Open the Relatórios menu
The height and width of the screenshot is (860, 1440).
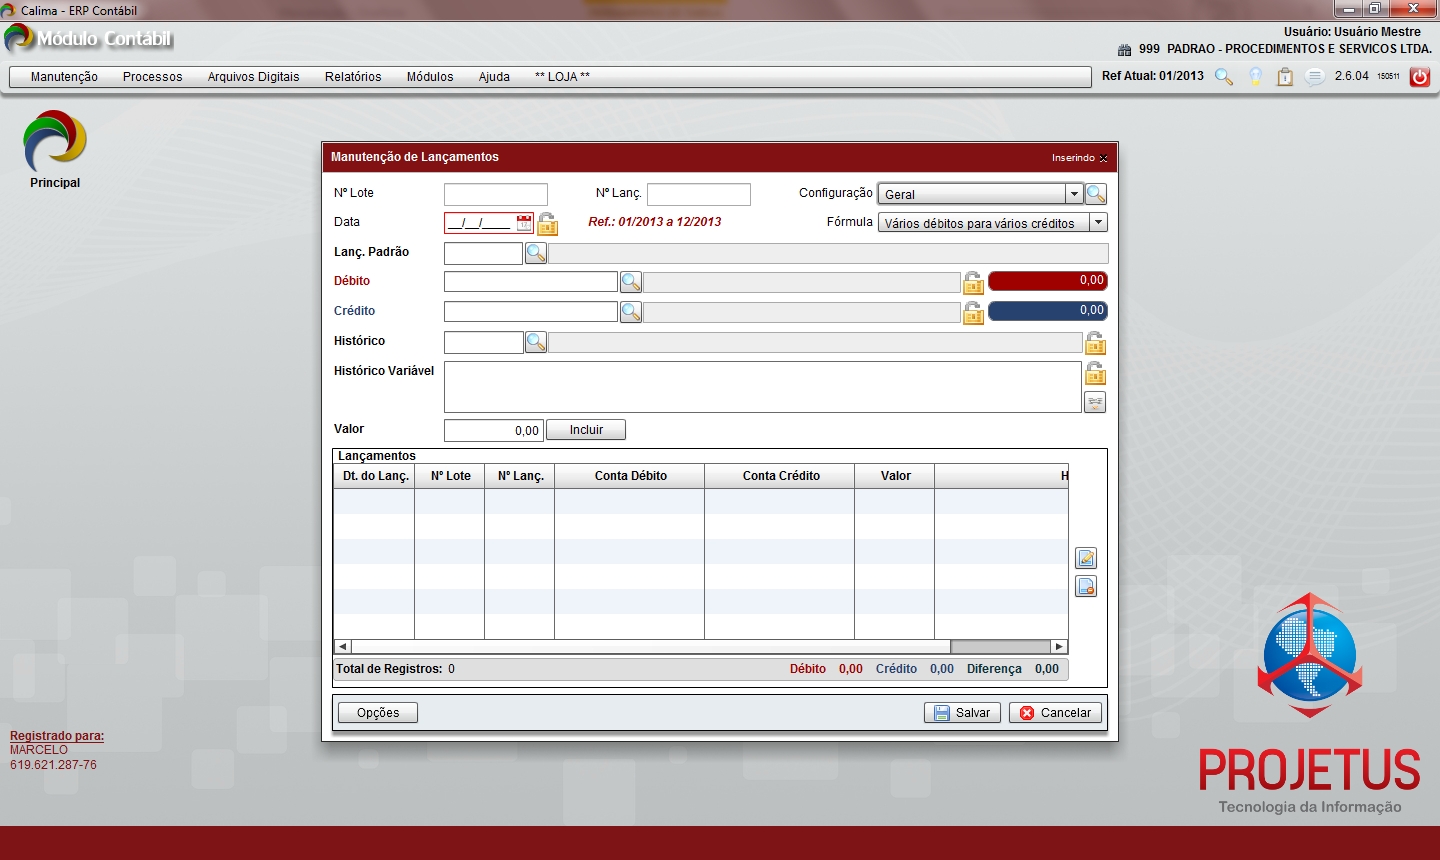(353, 77)
